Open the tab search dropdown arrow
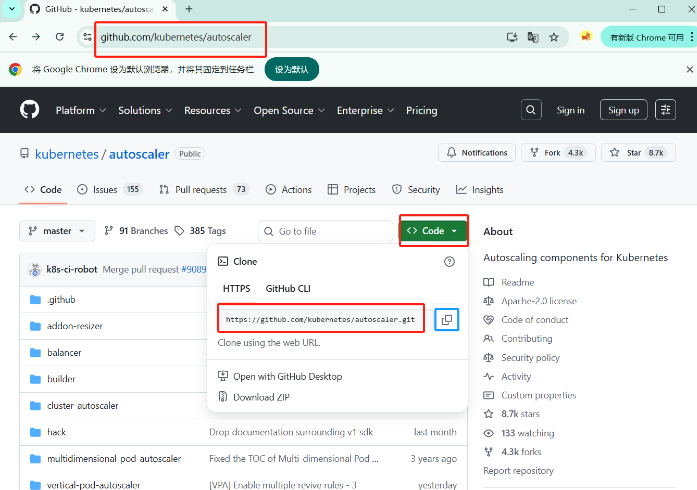 pos(12,9)
